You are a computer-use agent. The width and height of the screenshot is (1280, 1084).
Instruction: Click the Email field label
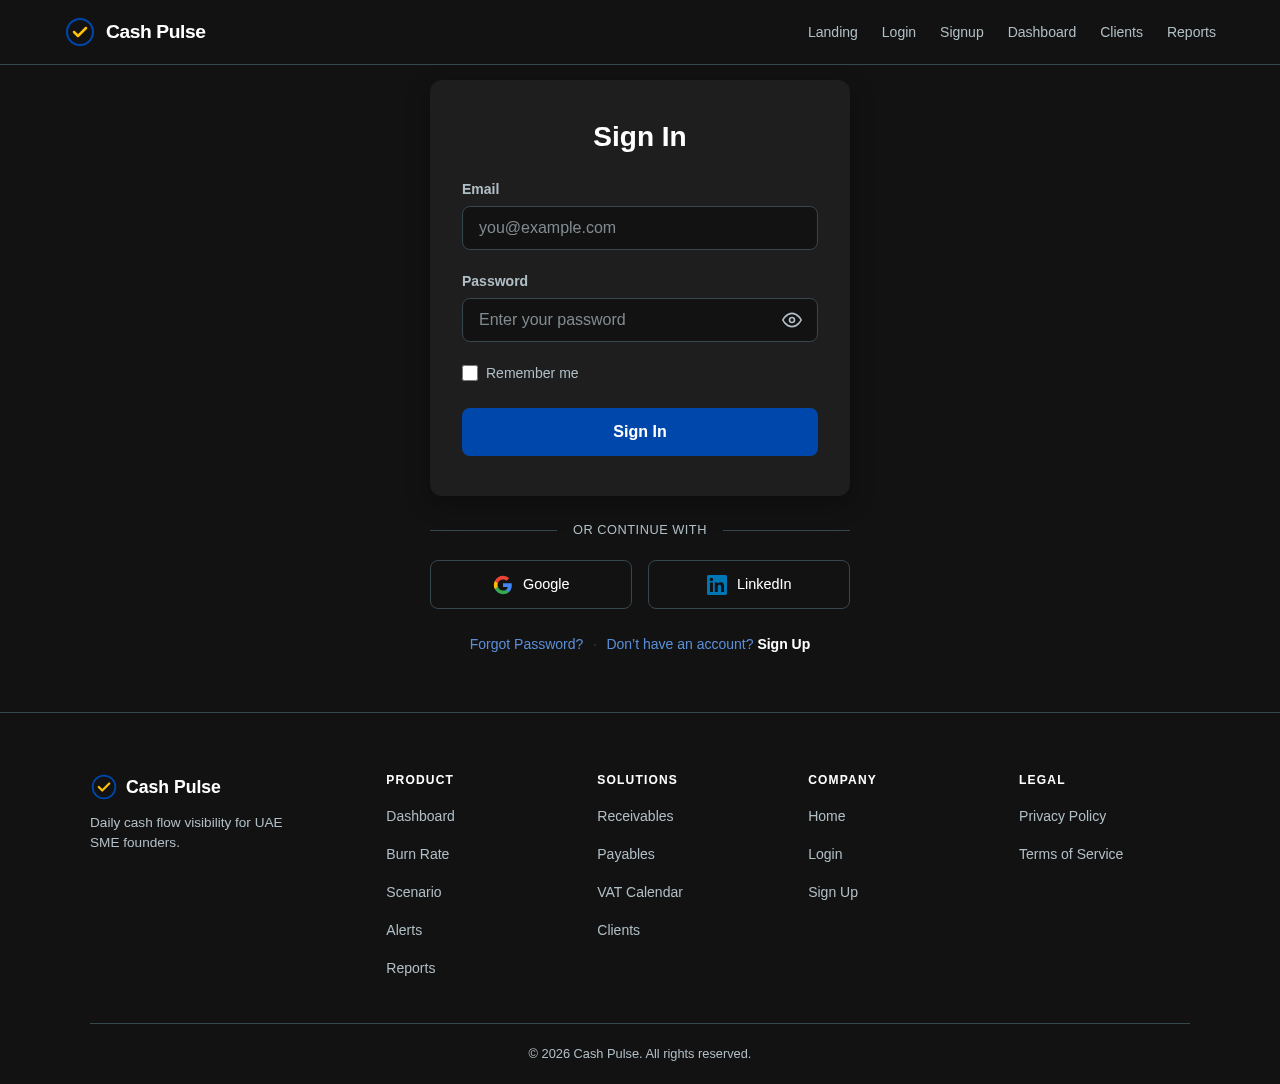pyautogui.click(x=480, y=189)
